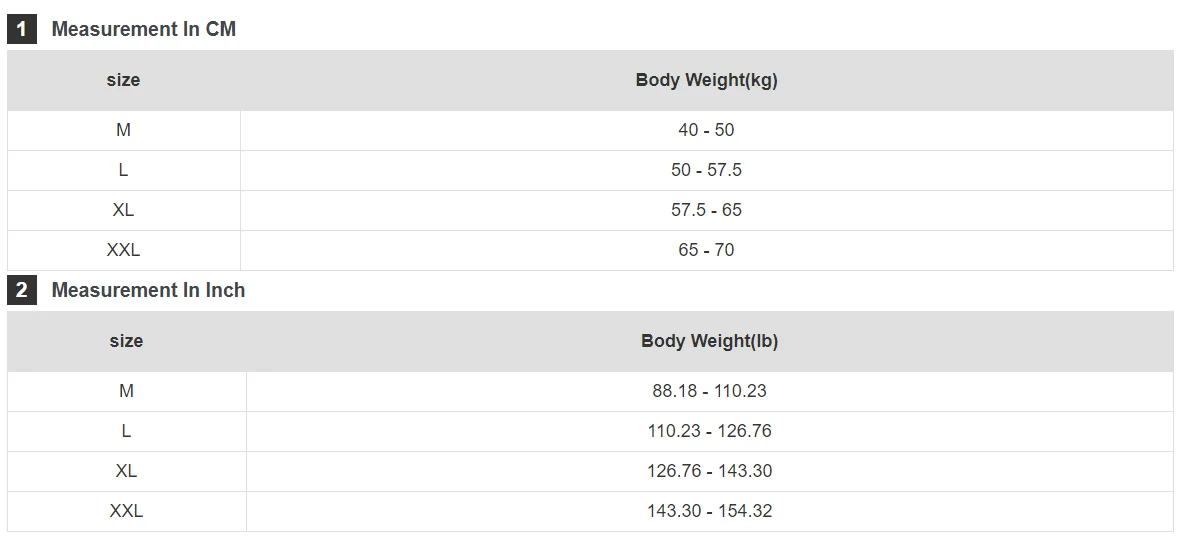Screen dimensions: 1185x544
Task: Select the Measurement In CM heading
Action: 143,29
